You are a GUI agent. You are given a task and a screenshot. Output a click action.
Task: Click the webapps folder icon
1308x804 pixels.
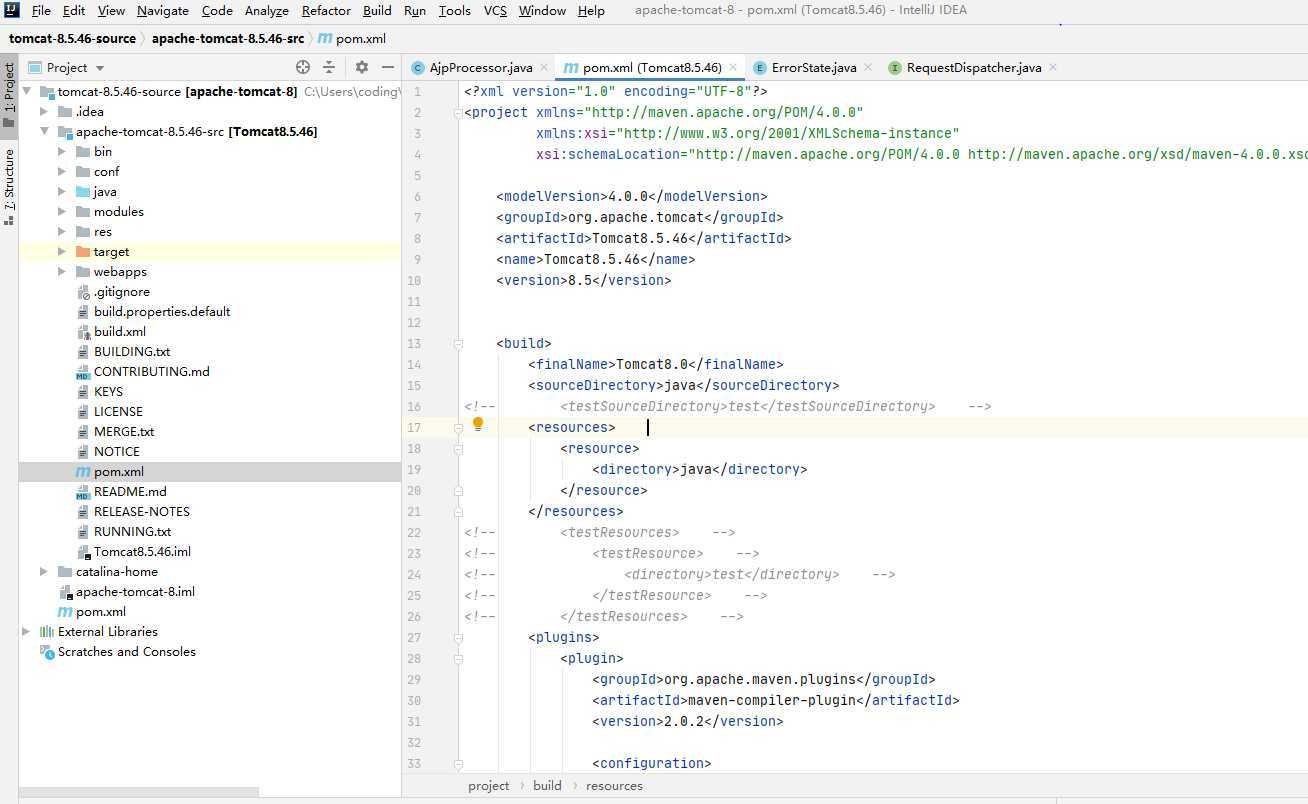(83, 271)
